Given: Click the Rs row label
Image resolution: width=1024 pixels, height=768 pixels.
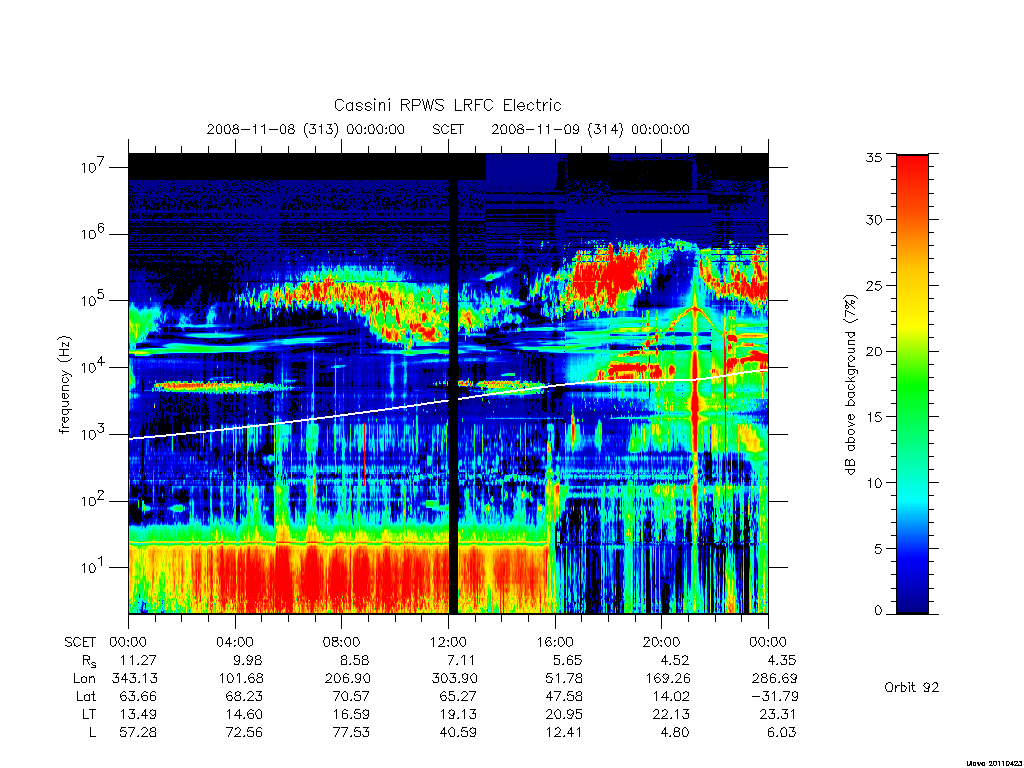Looking at the screenshot, I should tap(89, 661).
